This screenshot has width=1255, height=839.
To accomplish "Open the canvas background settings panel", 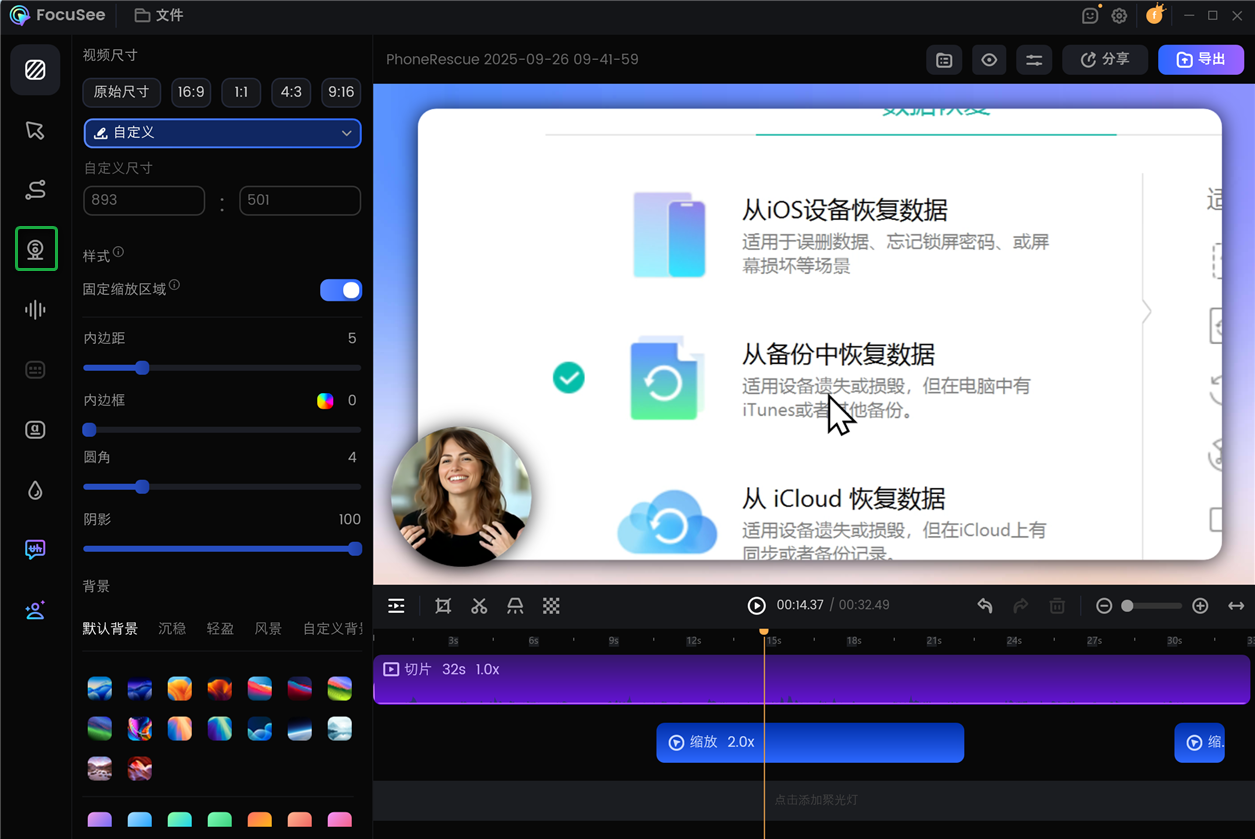I will pos(35,70).
